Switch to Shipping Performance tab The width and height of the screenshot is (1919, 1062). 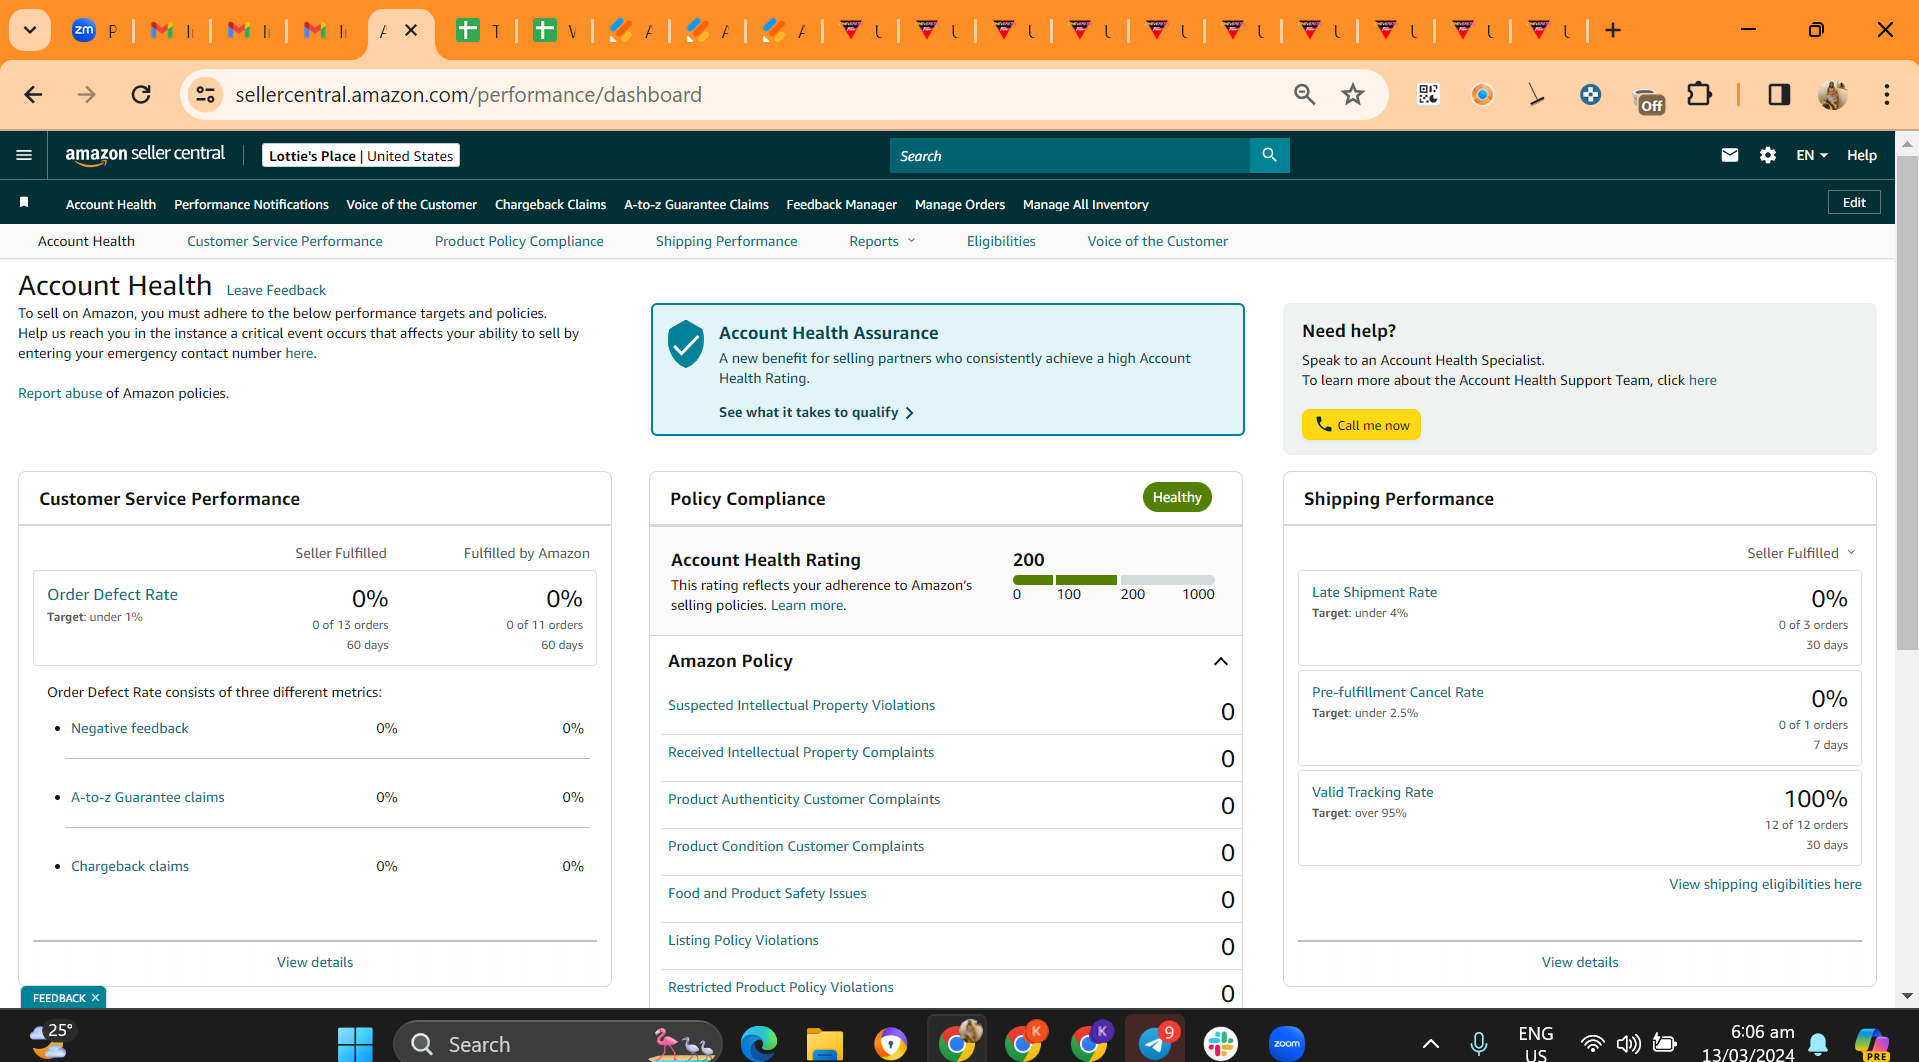point(727,241)
